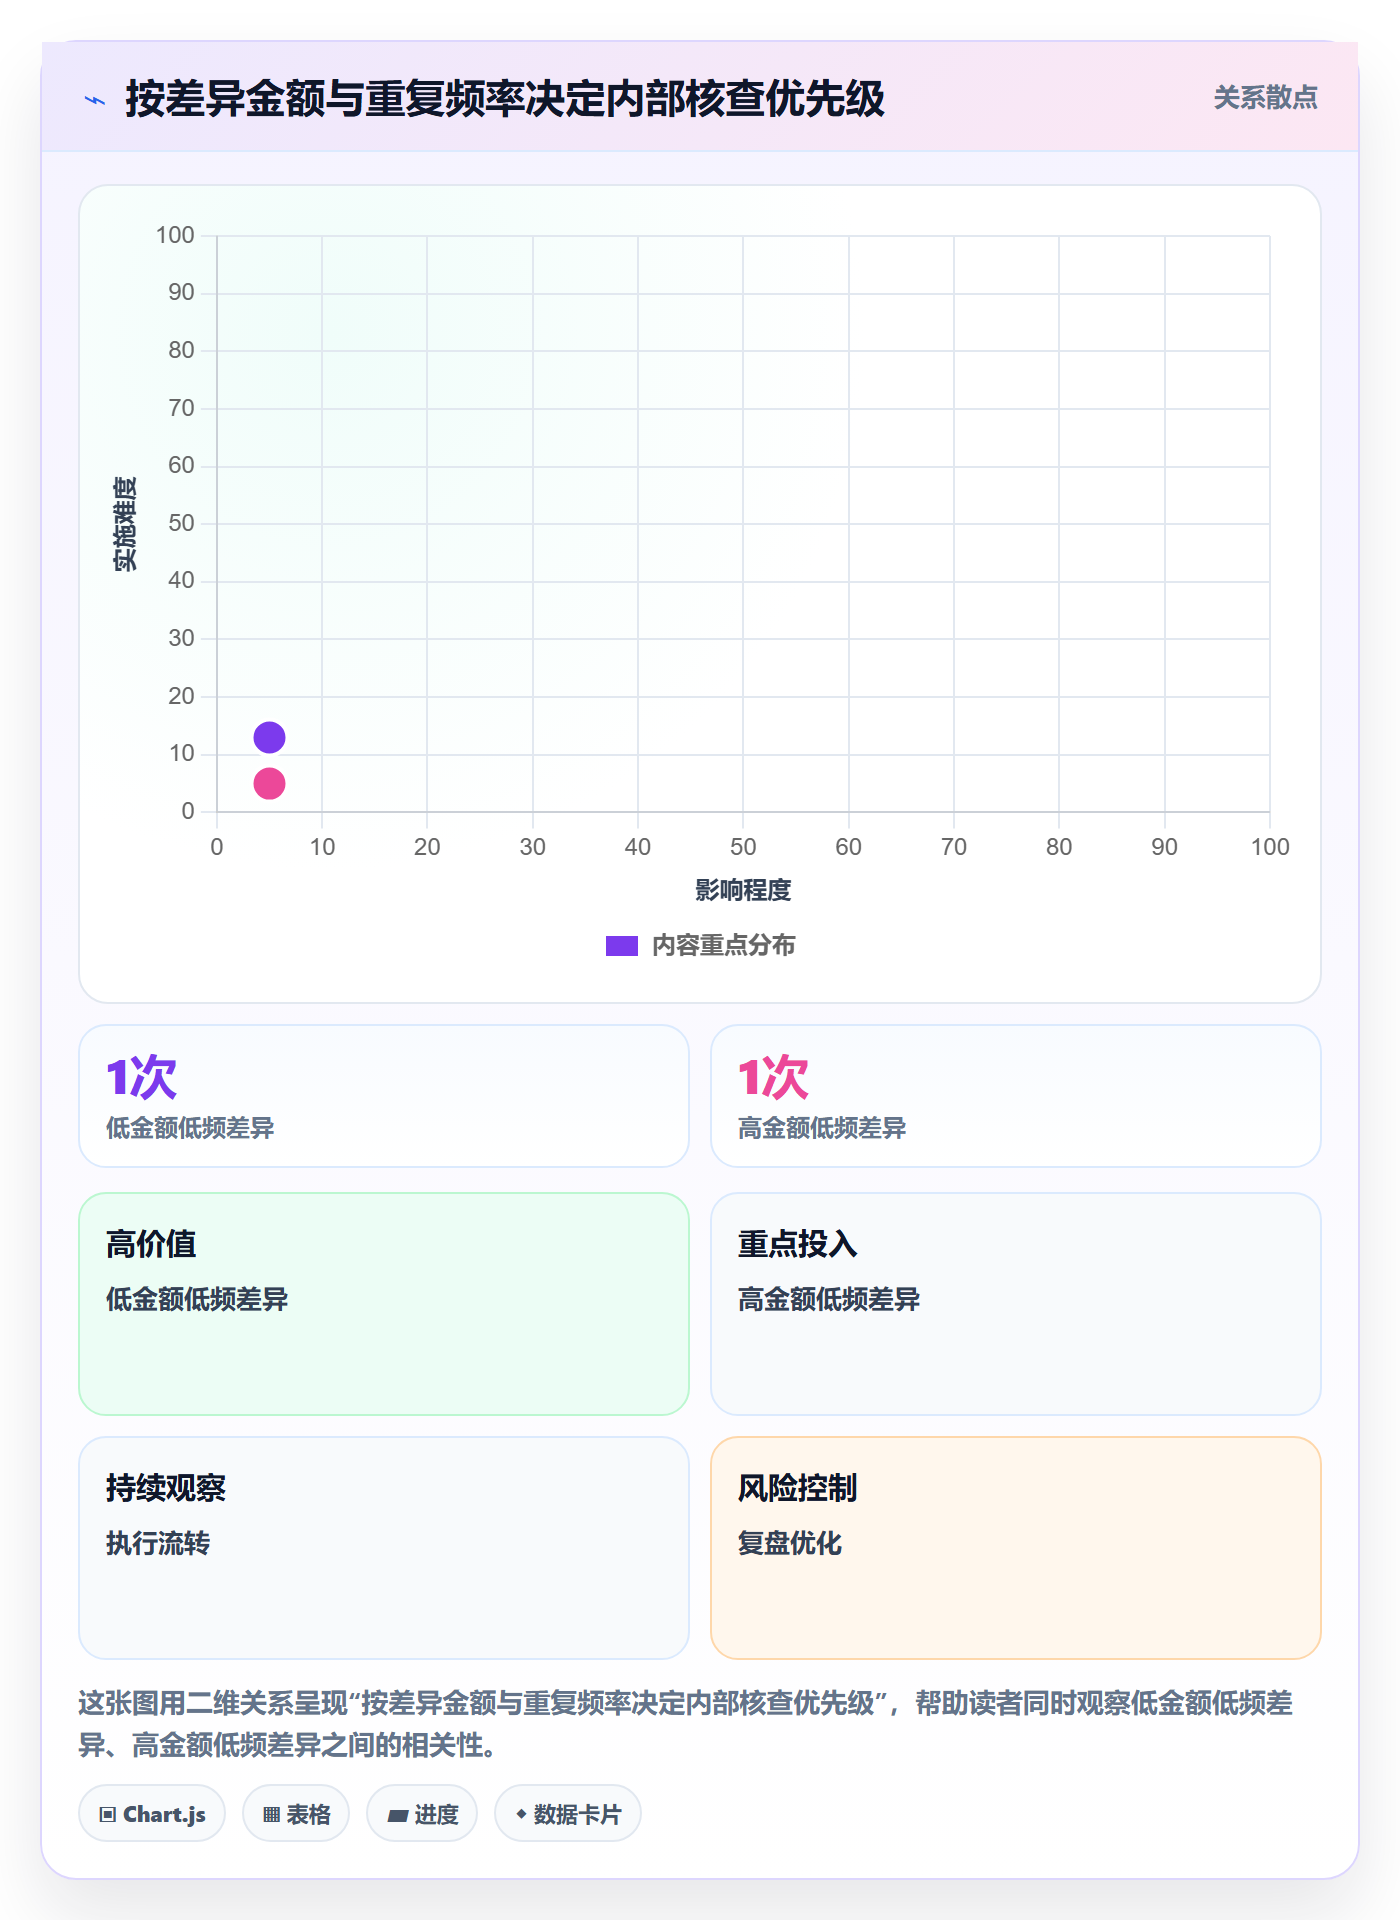Click the description paragraph starting 这张图用二维关系

click(x=686, y=1724)
